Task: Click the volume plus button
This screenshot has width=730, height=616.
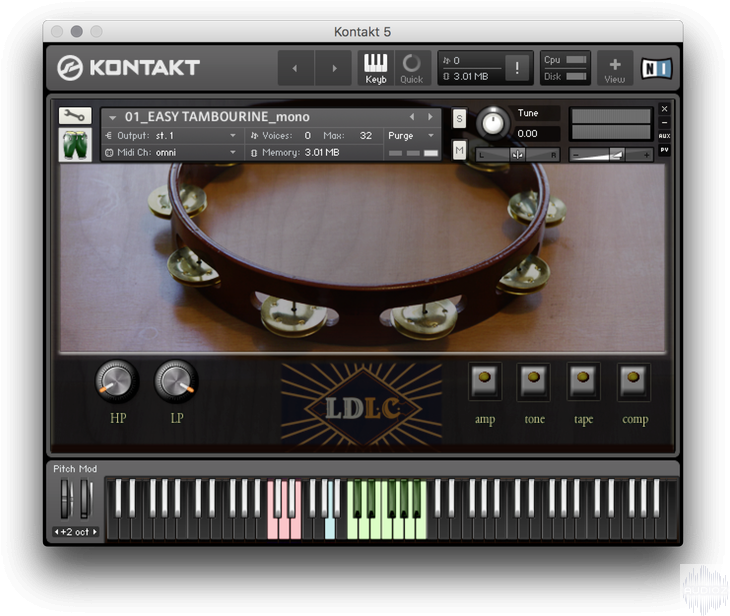Action: coord(646,155)
